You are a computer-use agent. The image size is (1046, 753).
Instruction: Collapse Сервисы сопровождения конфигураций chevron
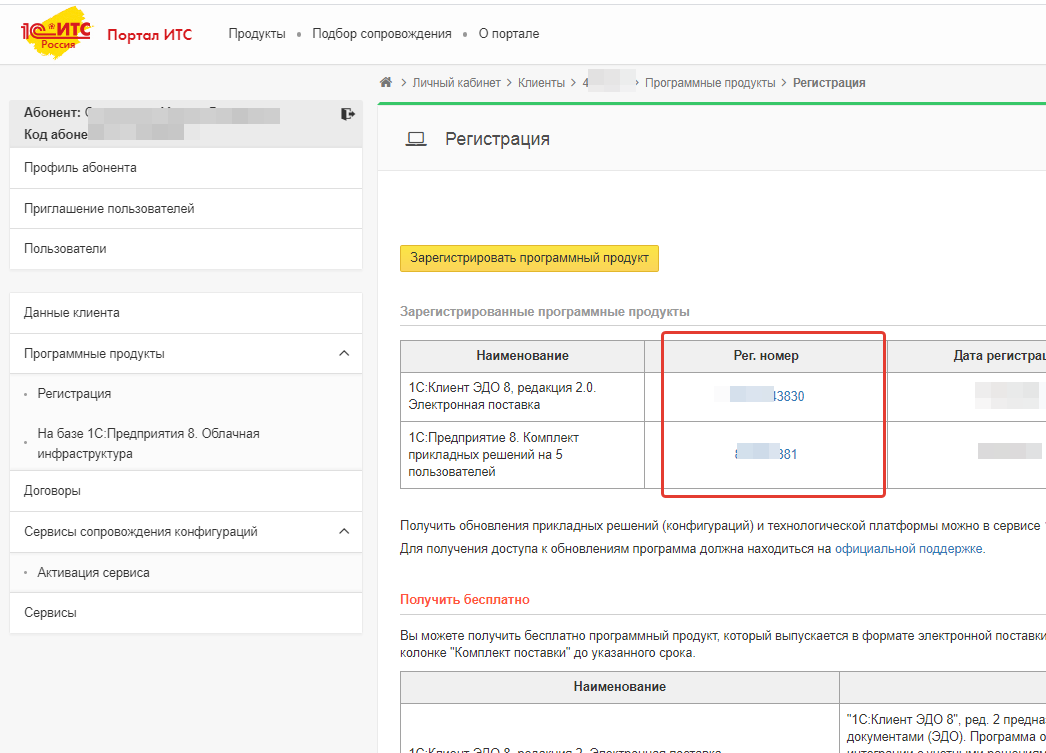344,532
